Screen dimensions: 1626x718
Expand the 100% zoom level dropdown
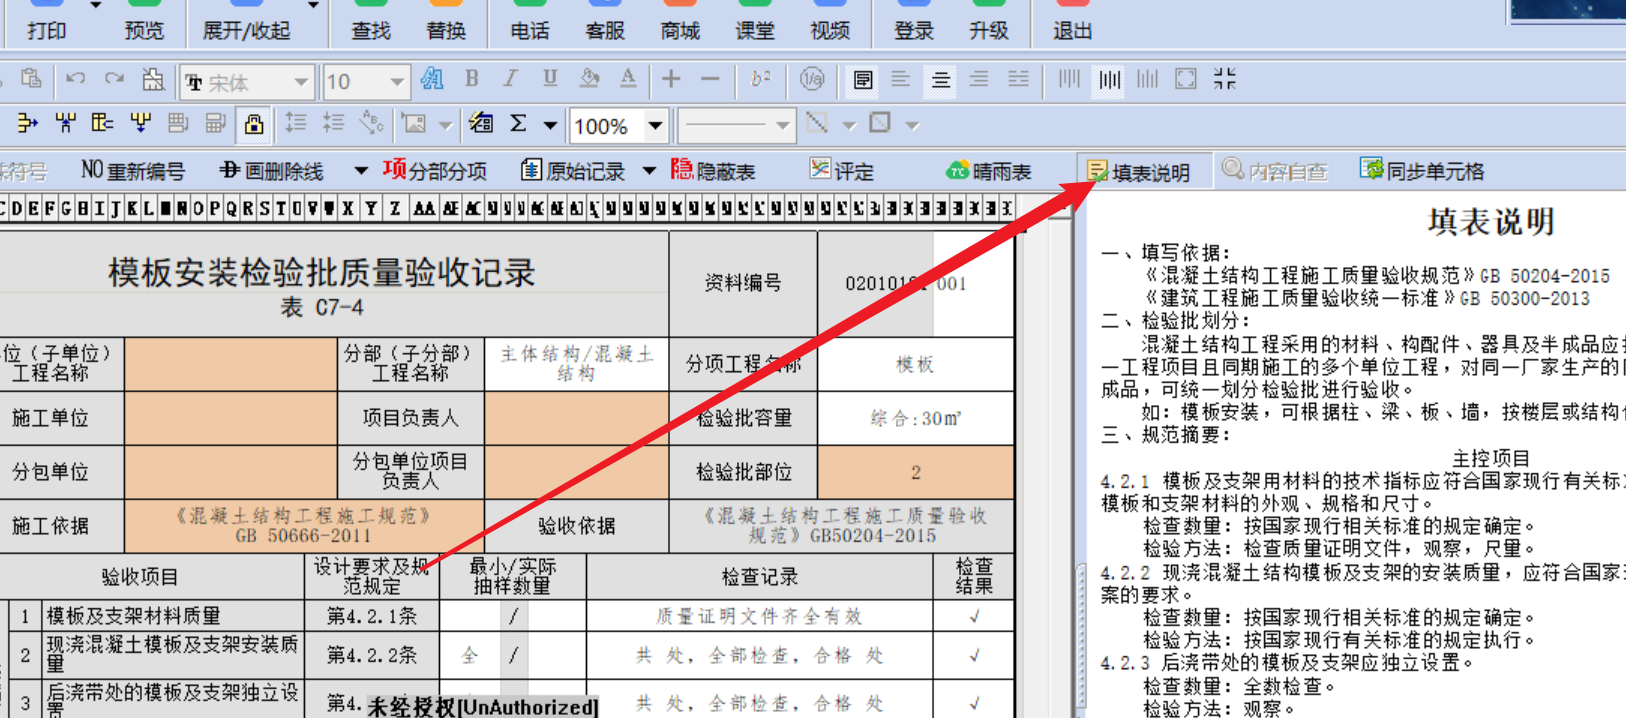coord(655,126)
